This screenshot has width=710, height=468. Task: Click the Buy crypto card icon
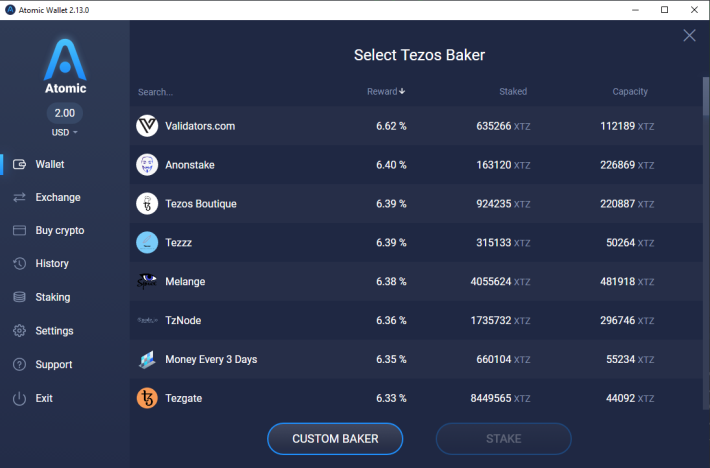19,230
